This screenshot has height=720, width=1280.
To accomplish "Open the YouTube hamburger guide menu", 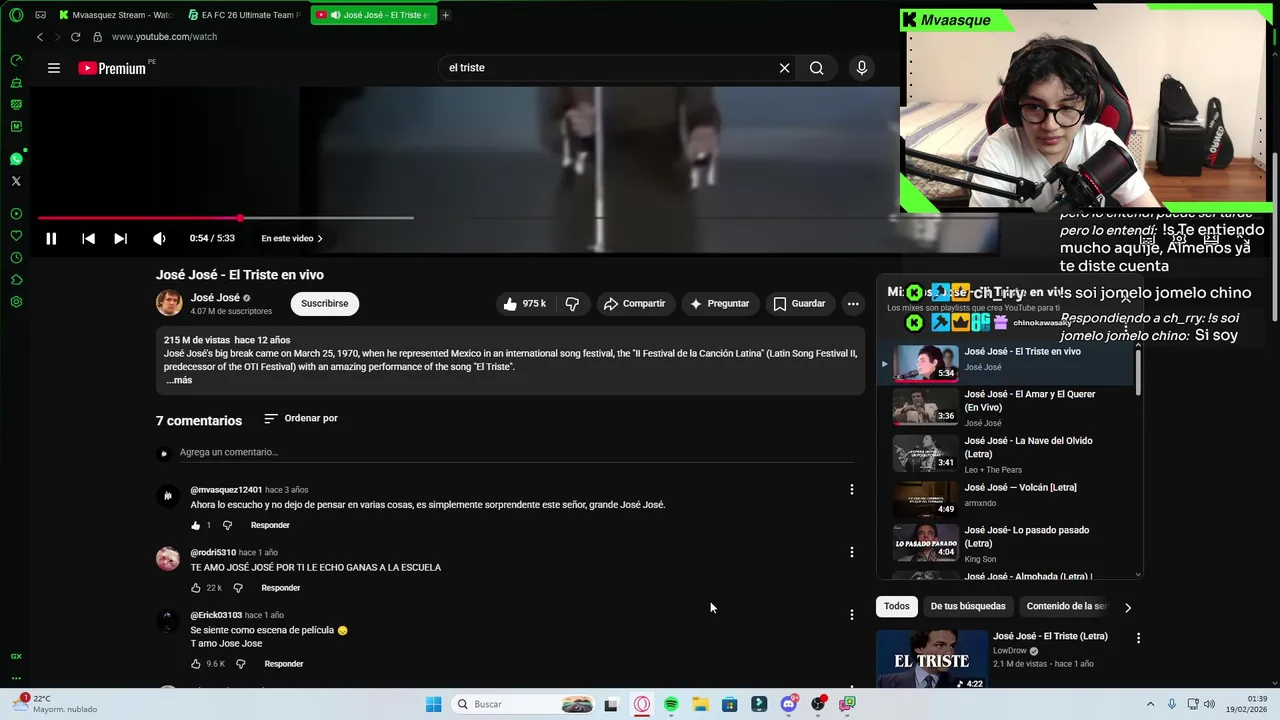I will coord(54,68).
